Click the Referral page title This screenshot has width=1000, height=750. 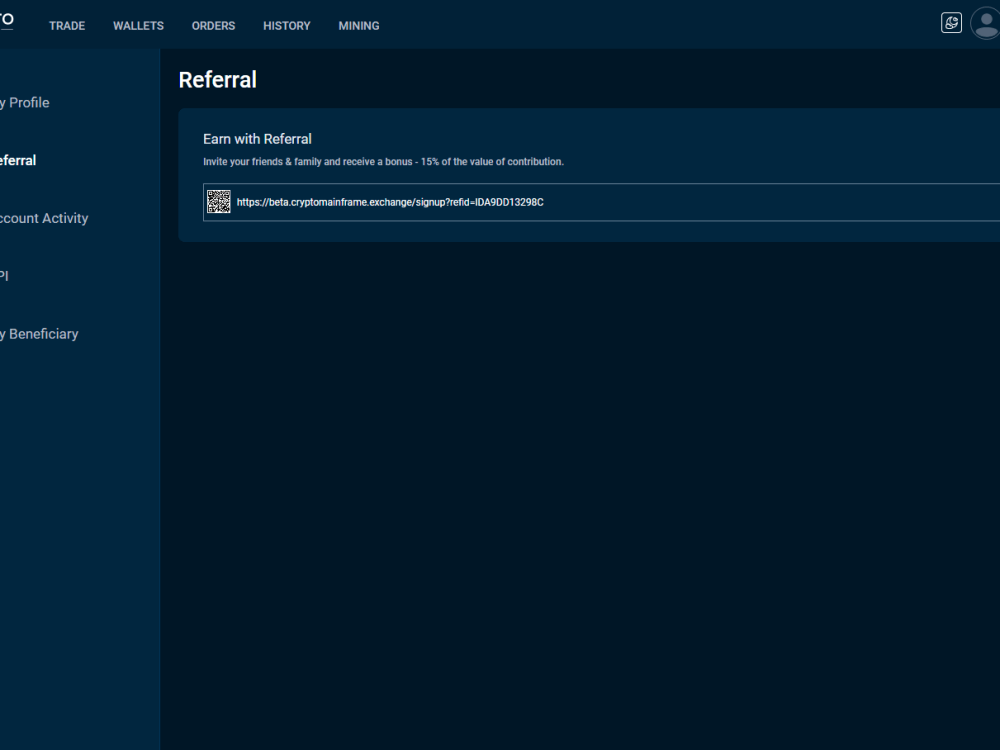217,80
